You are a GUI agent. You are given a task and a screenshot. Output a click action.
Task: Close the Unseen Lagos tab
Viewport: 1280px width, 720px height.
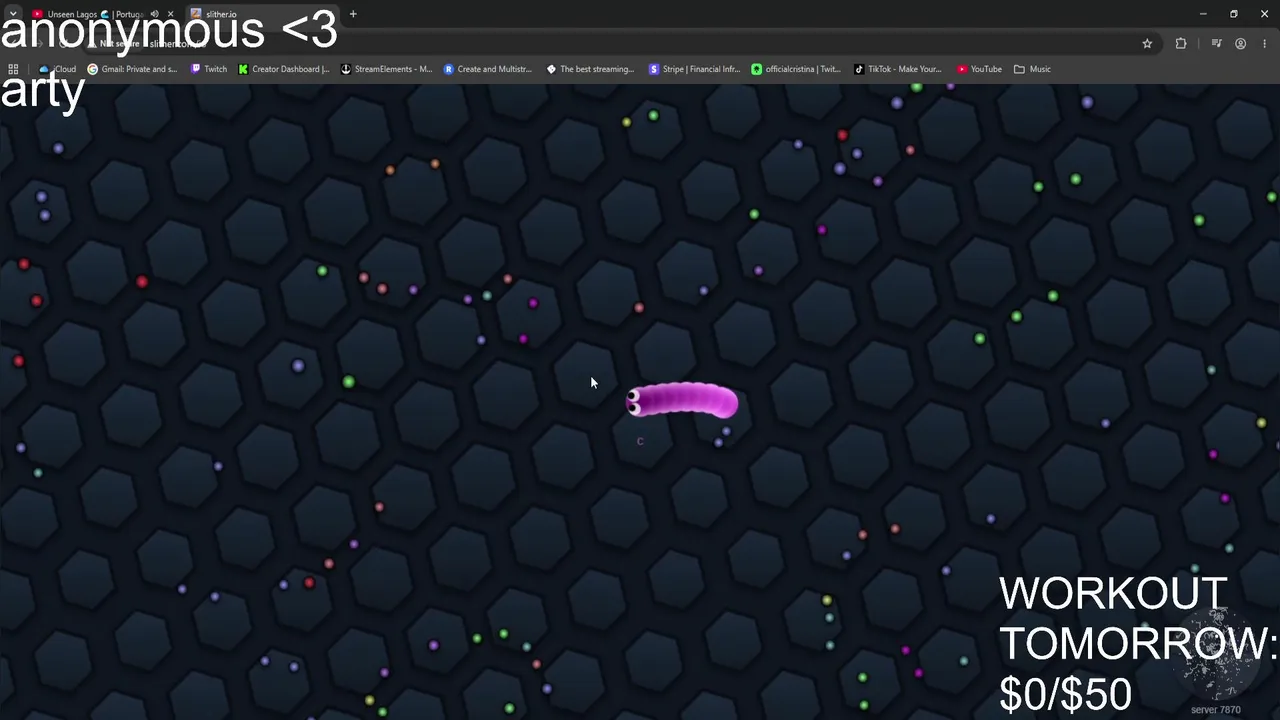(170, 14)
